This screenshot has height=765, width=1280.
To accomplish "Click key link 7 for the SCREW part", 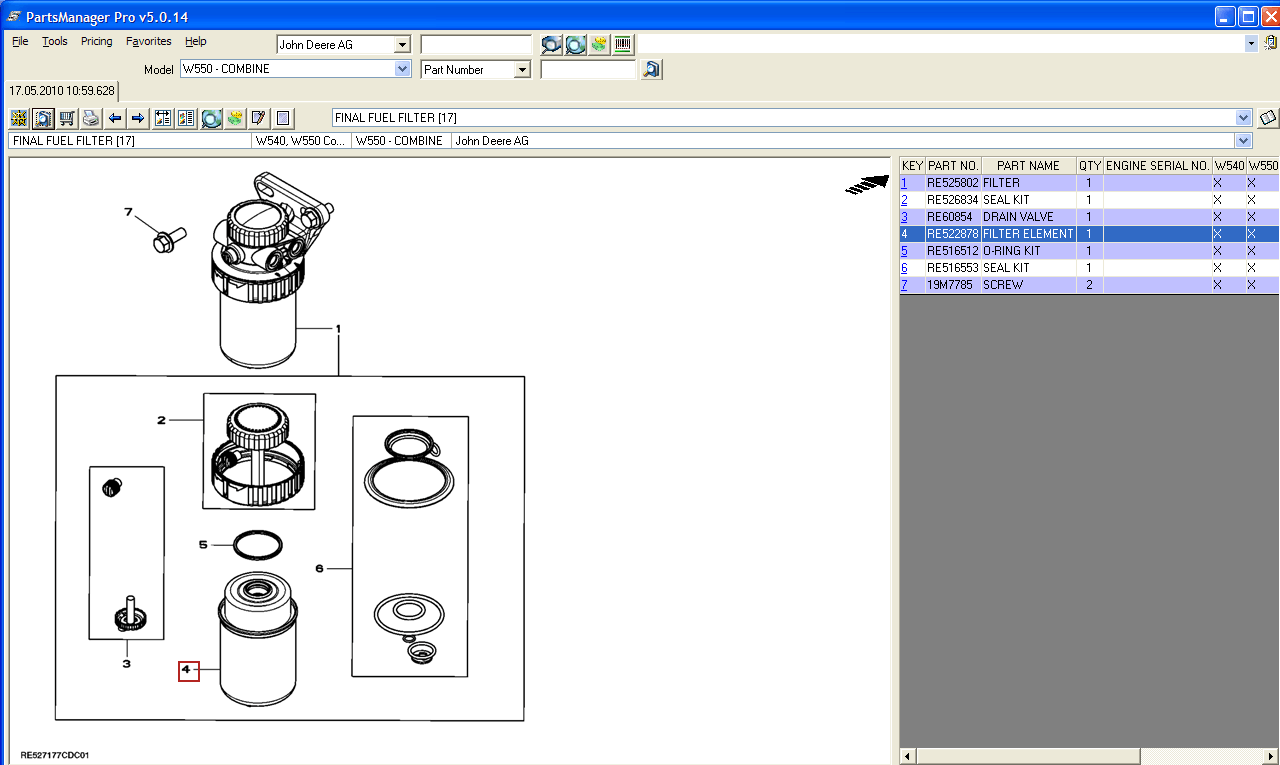I will pyautogui.click(x=904, y=285).
